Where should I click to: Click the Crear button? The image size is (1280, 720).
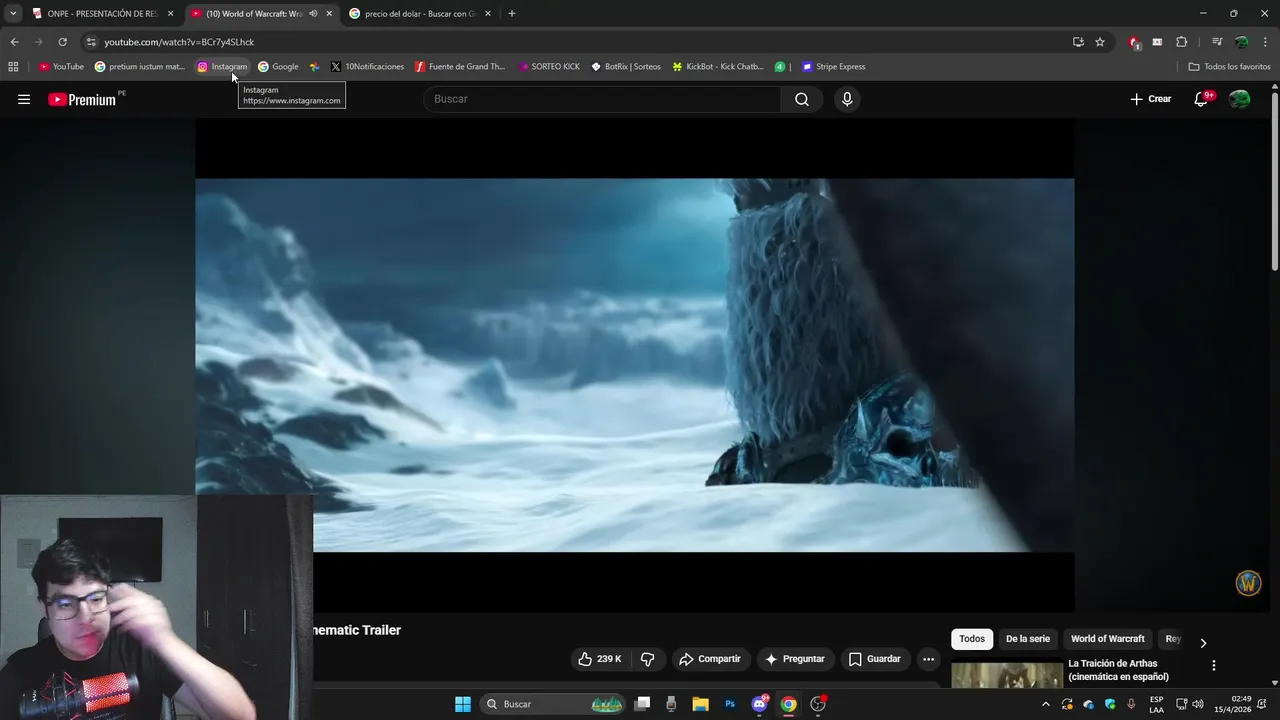click(1151, 99)
